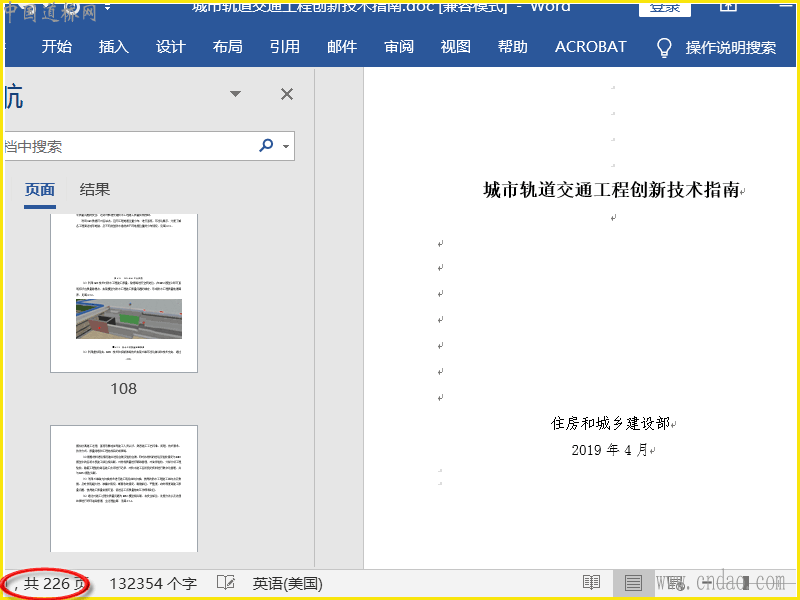
Task: Open navigation pane options dropdown arrow
Action: click(235, 94)
